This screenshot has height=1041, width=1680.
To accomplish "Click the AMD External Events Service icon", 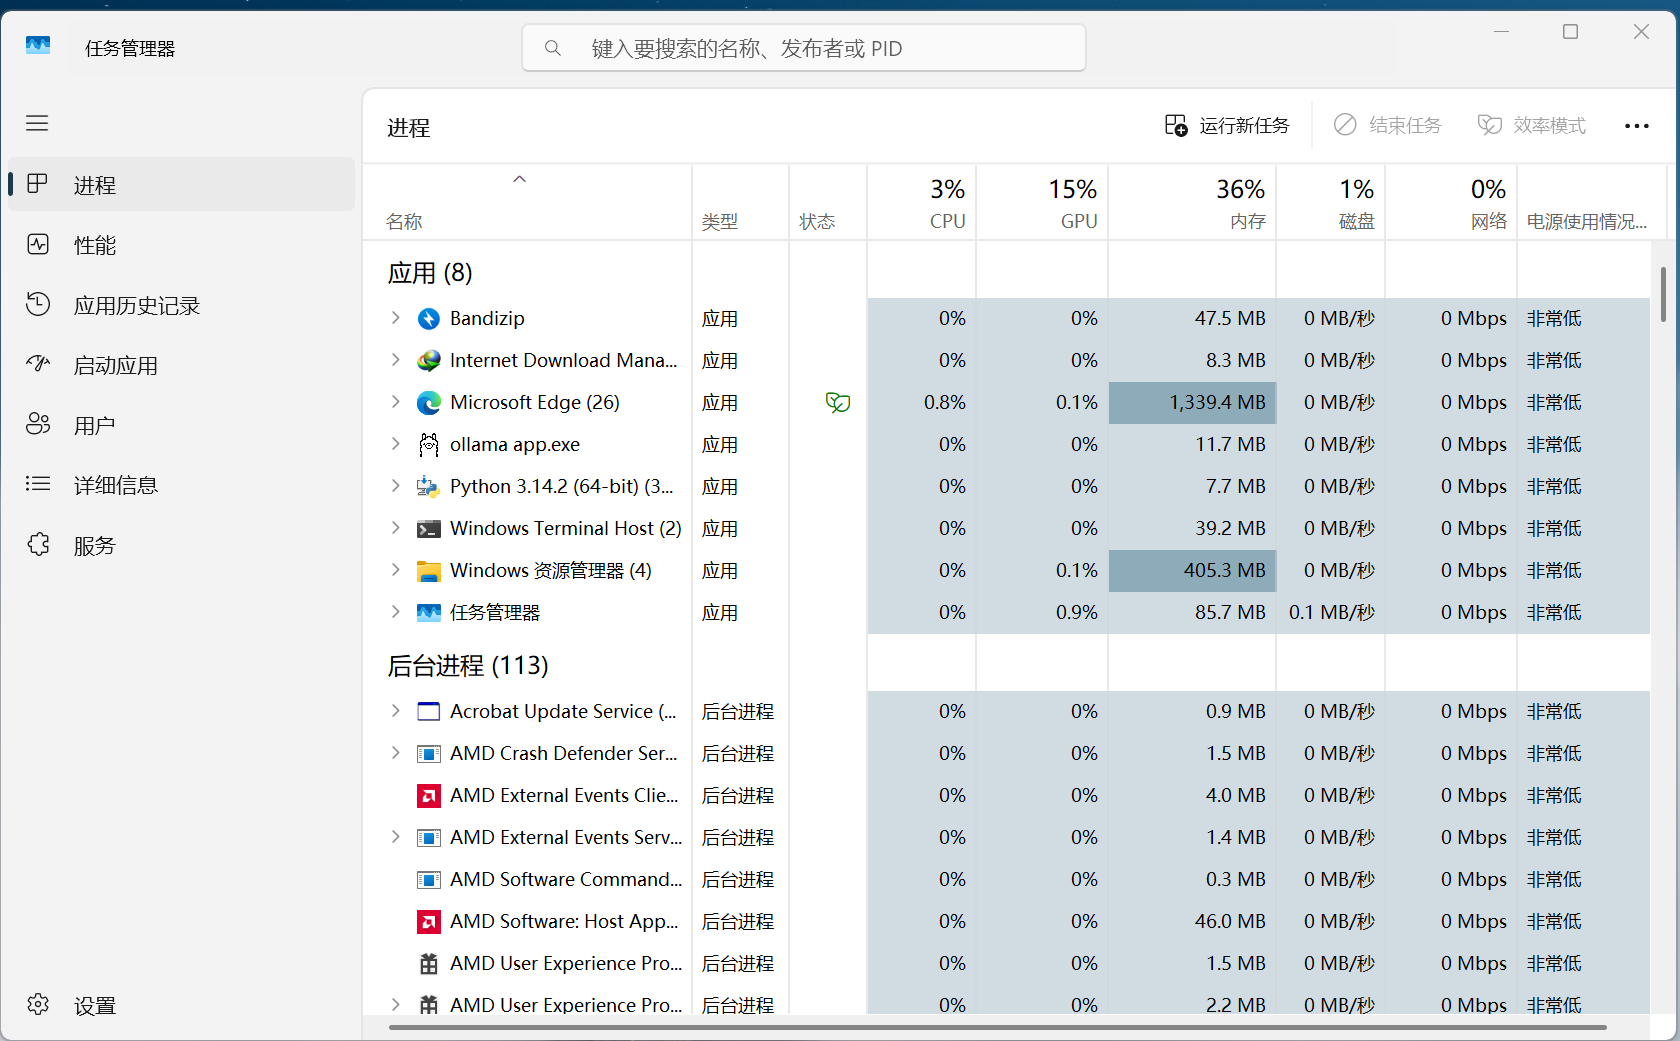I will [429, 838].
